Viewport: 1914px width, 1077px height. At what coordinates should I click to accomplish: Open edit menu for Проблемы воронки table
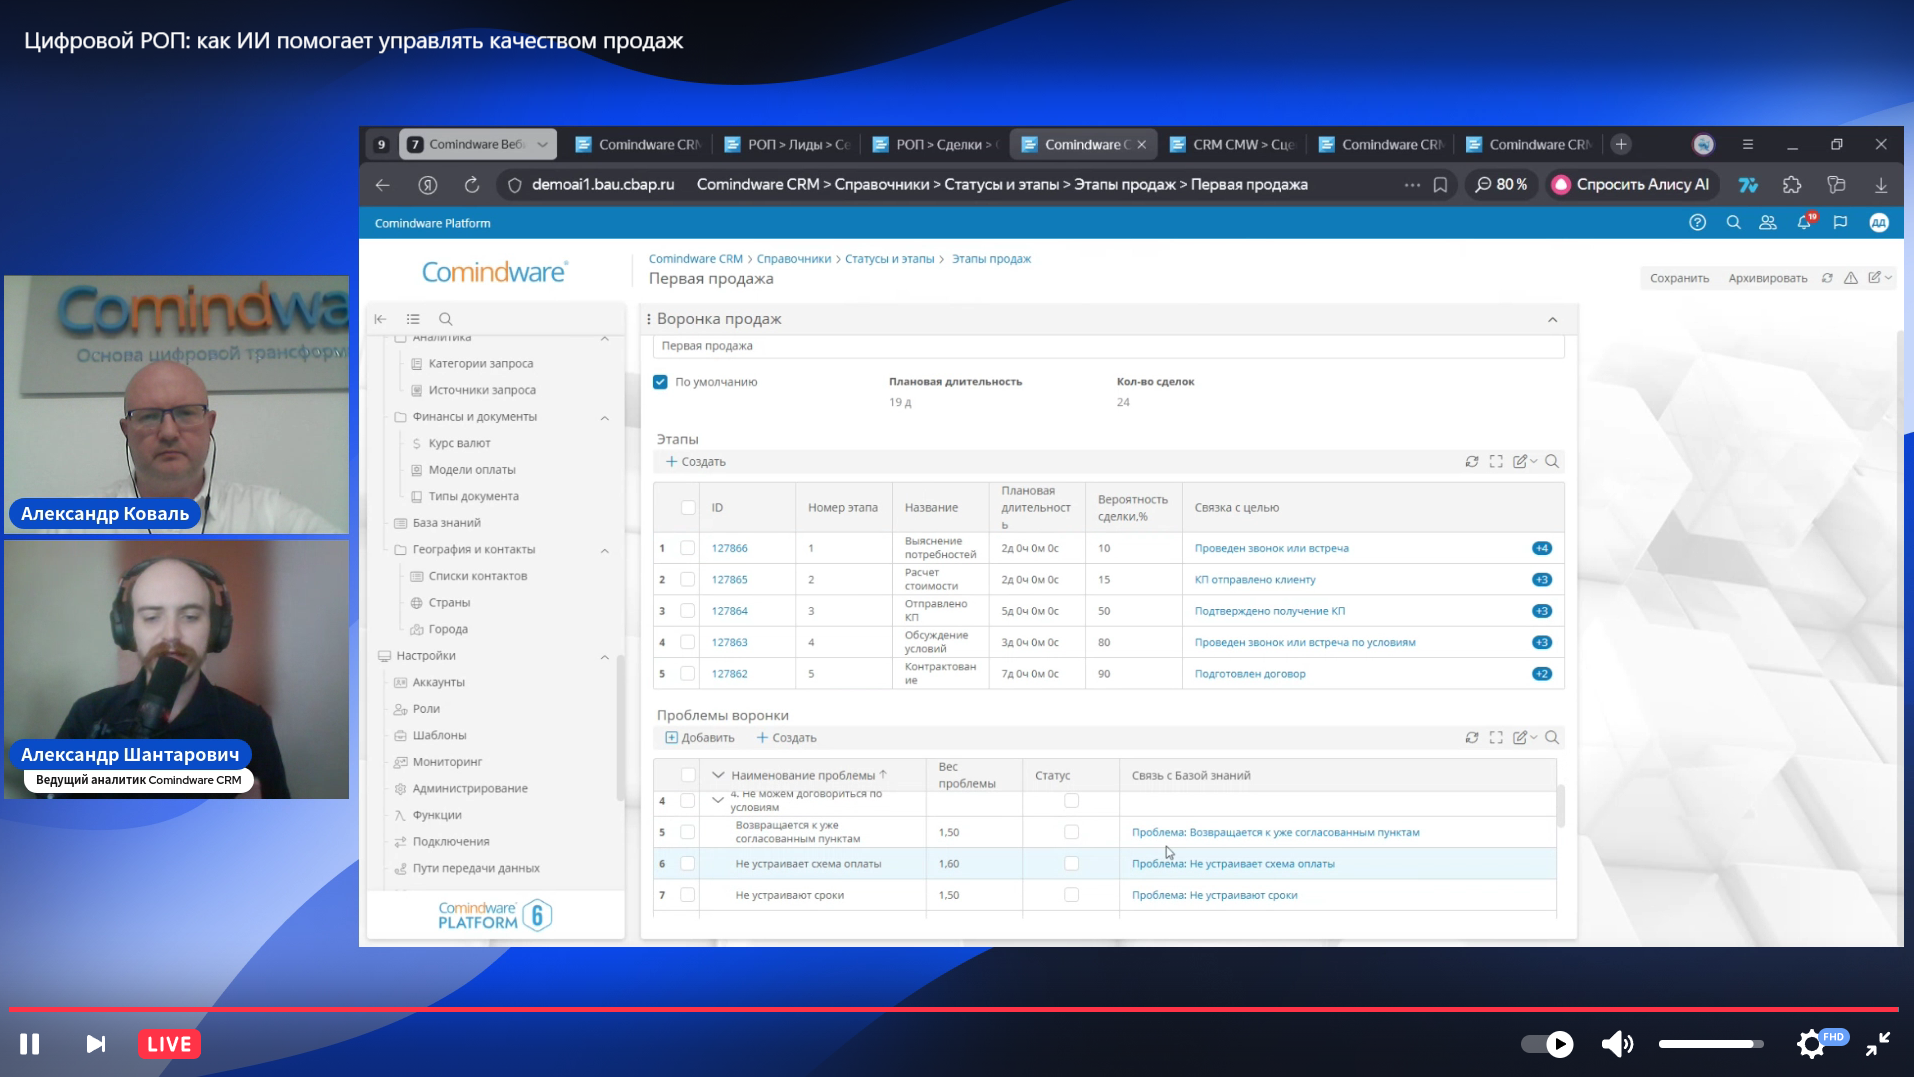tap(1525, 738)
